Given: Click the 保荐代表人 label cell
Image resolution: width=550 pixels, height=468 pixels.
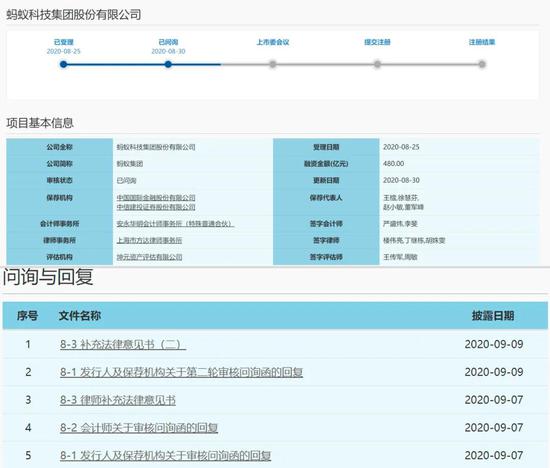Looking at the screenshot, I should (x=326, y=202).
